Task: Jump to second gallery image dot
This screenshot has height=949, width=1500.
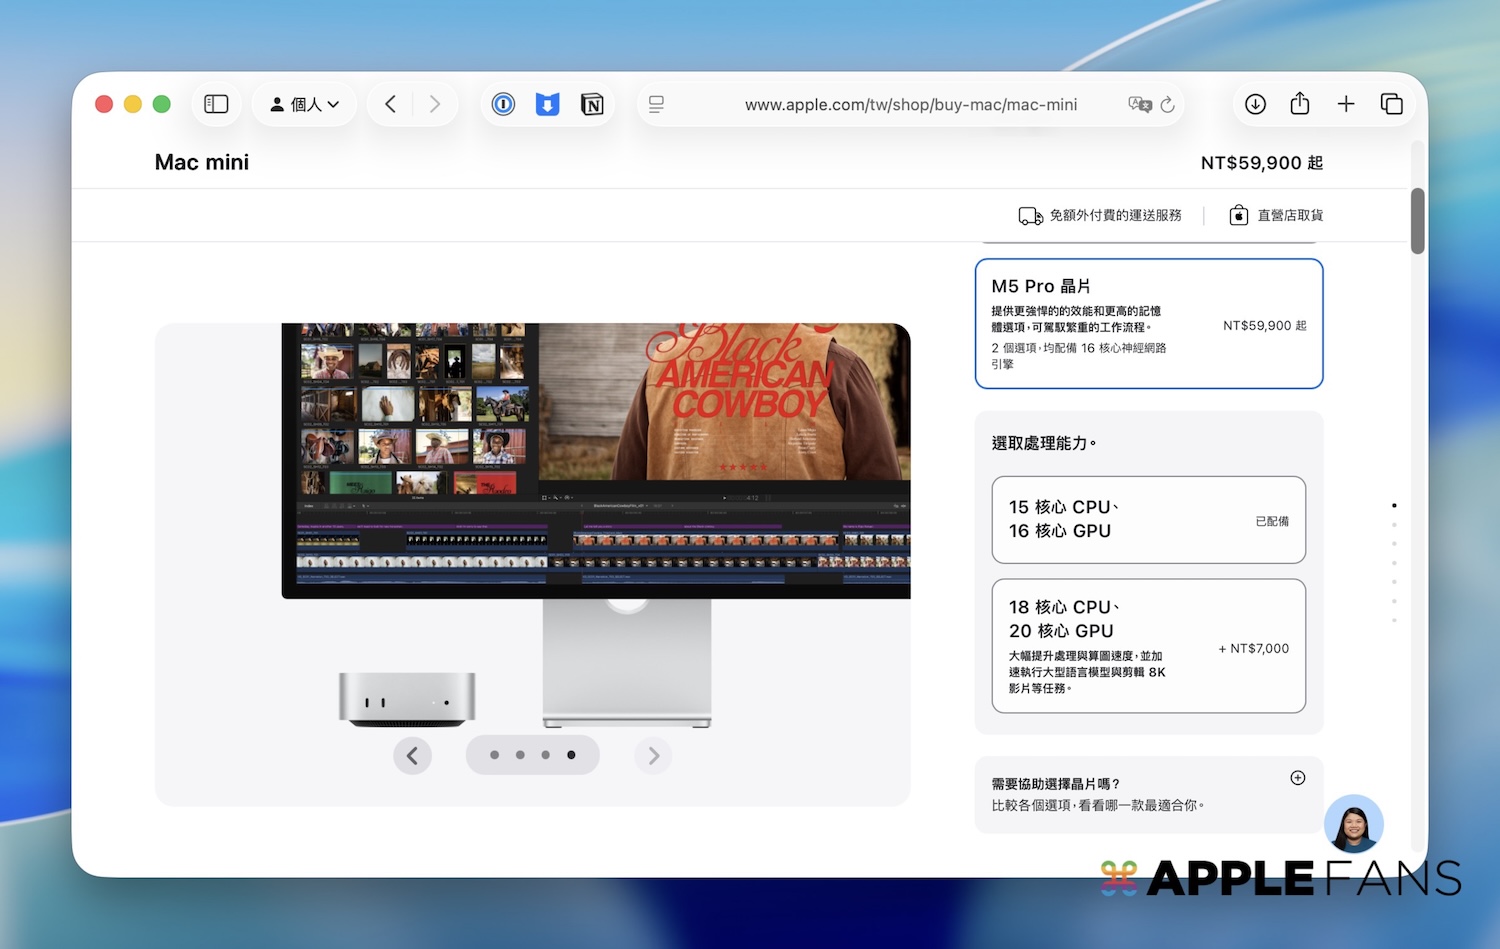Action: click(x=520, y=755)
